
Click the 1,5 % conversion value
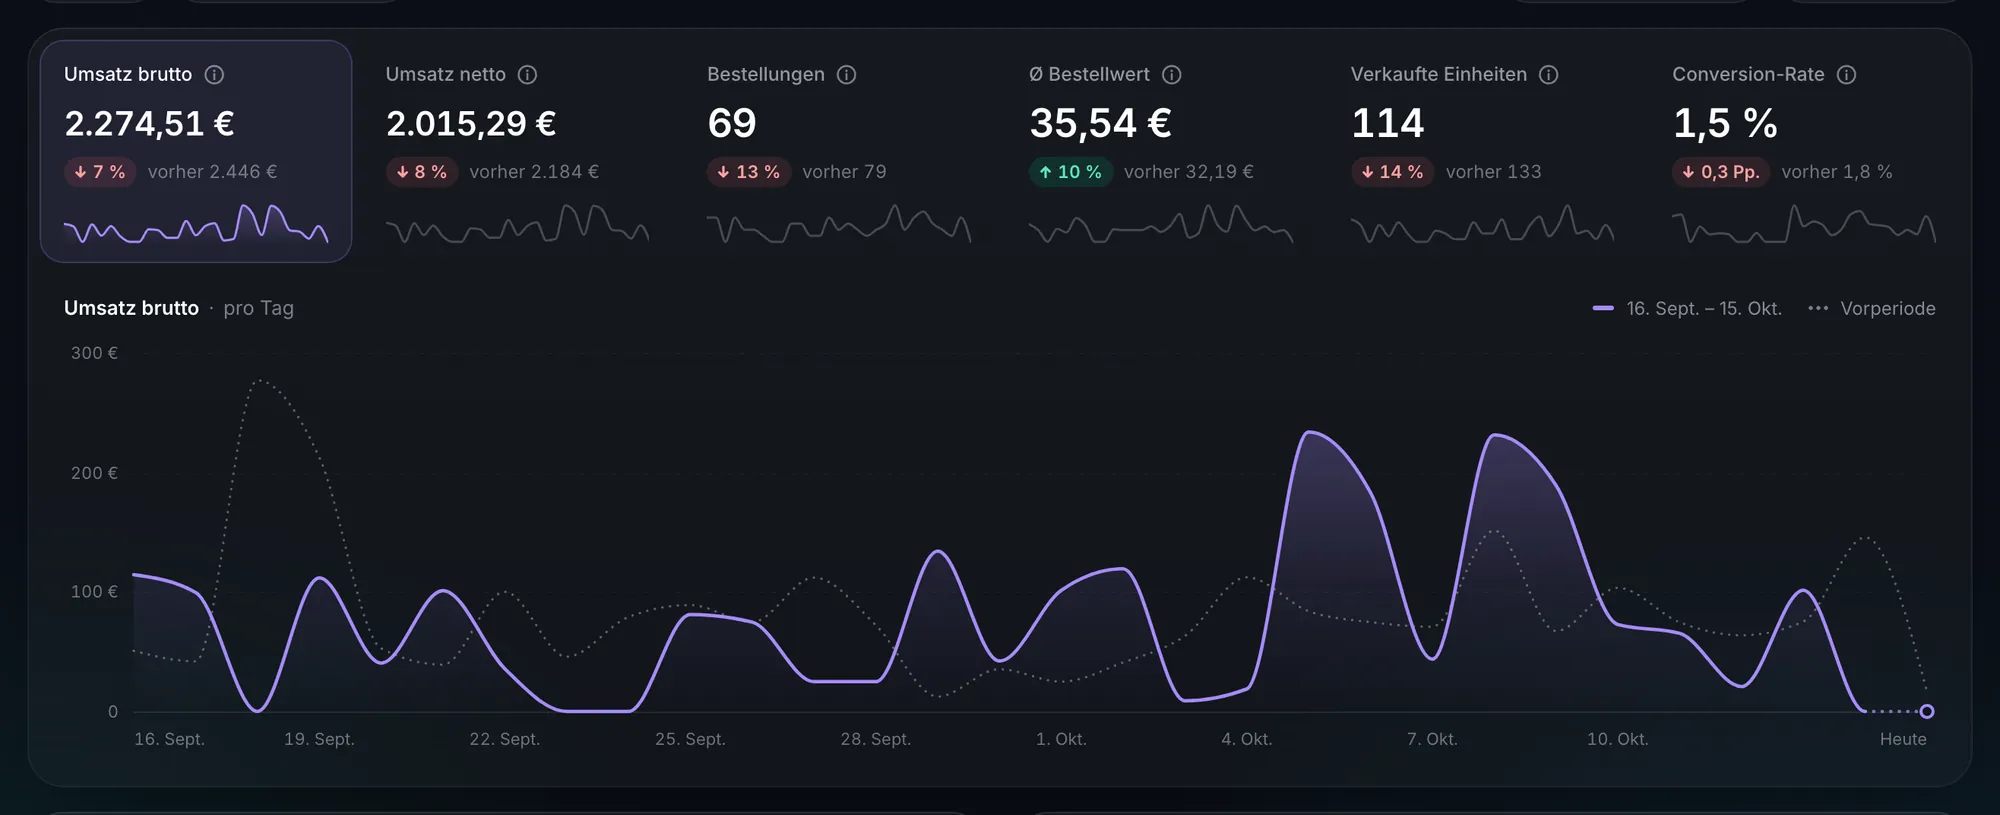[x=1725, y=123]
